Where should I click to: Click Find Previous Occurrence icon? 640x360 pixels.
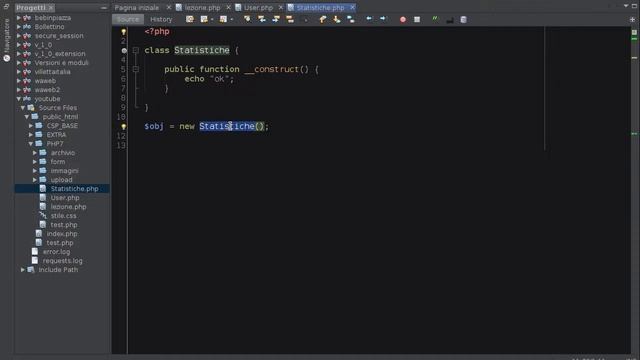pos(262,19)
